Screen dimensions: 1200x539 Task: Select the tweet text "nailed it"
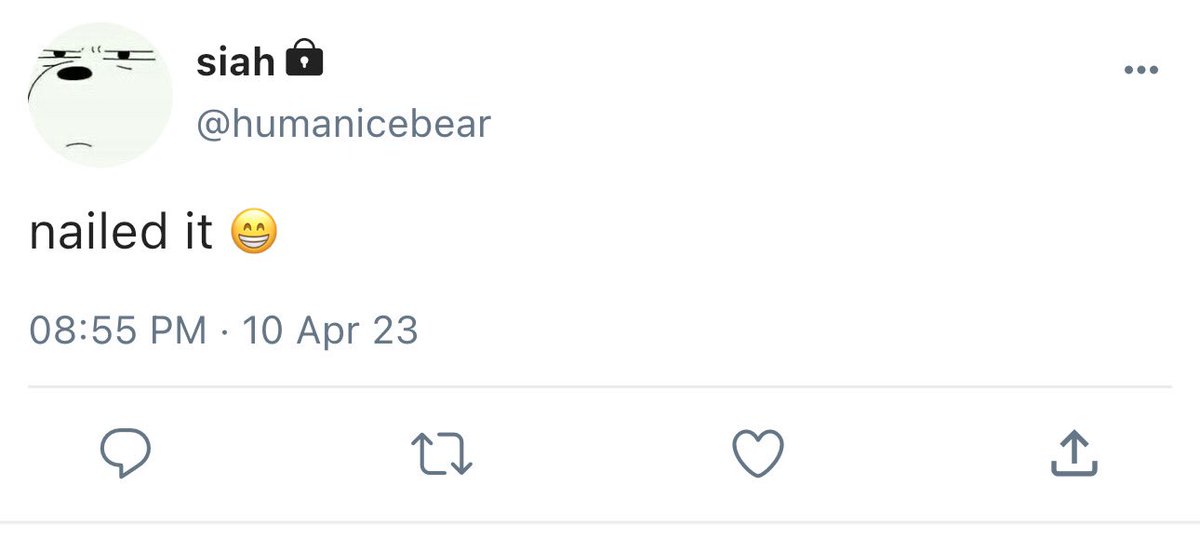(121, 232)
